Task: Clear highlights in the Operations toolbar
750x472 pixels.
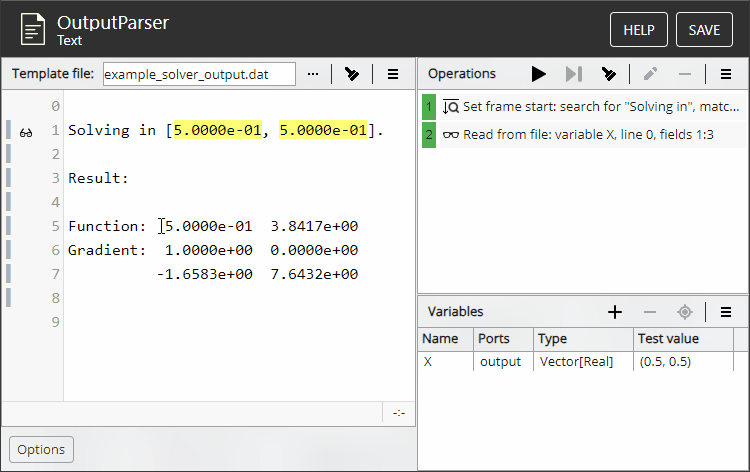Action: [x=608, y=73]
